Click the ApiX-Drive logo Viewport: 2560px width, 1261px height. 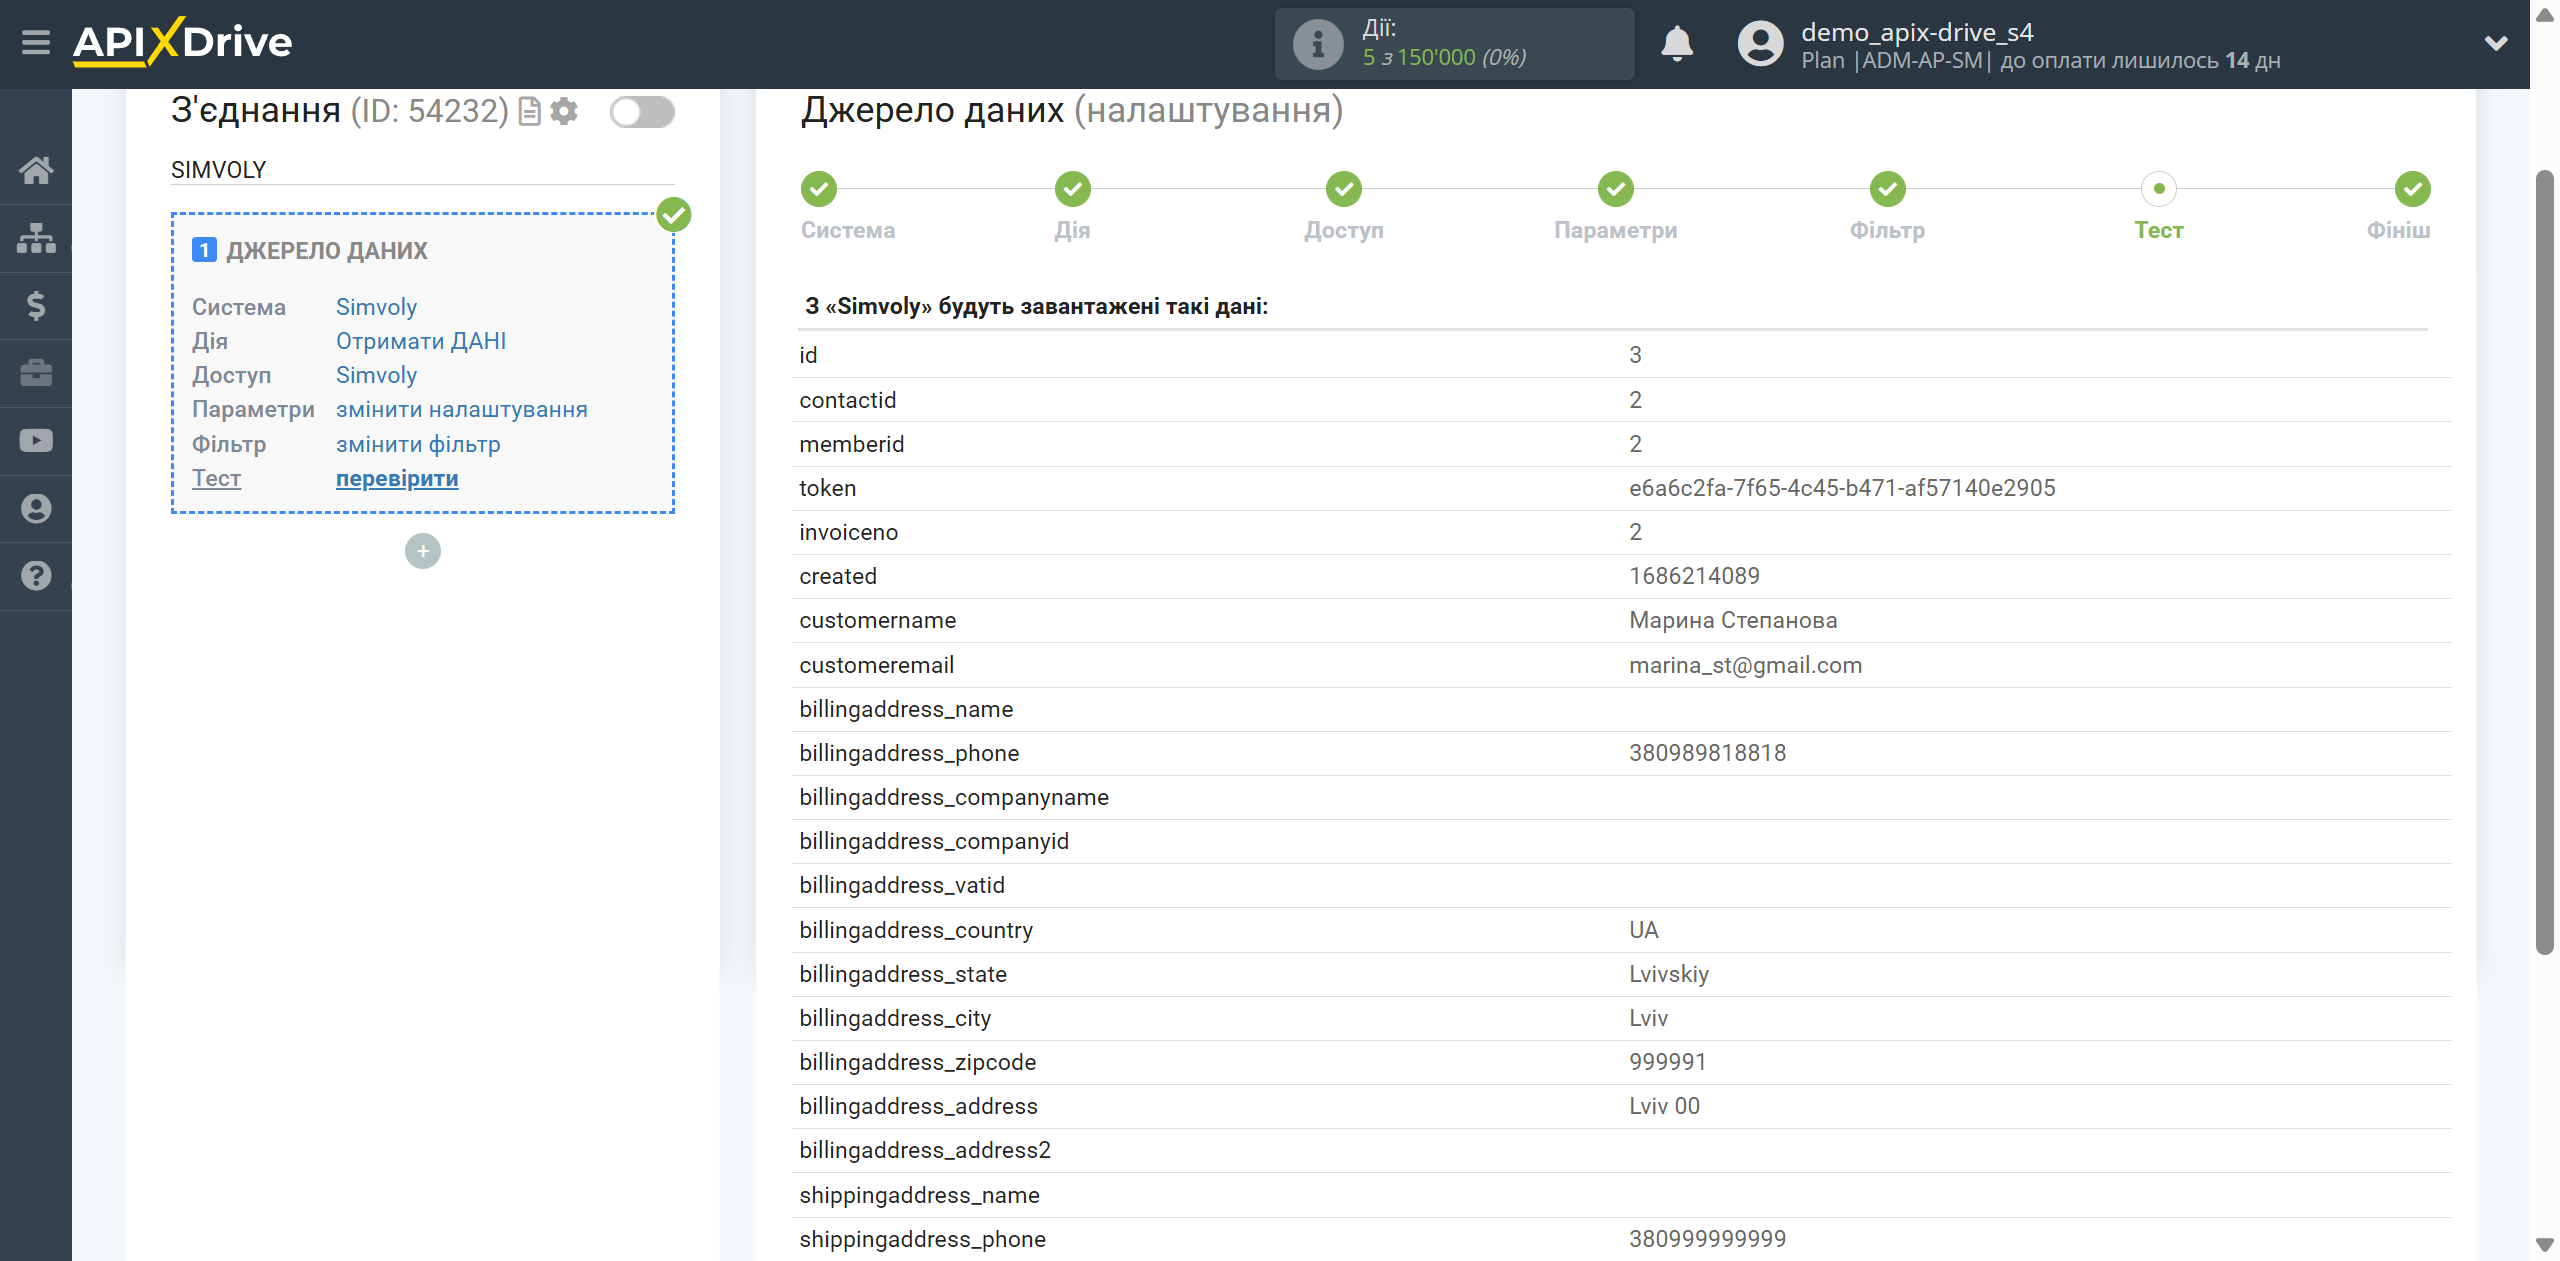click(x=183, y=42)
